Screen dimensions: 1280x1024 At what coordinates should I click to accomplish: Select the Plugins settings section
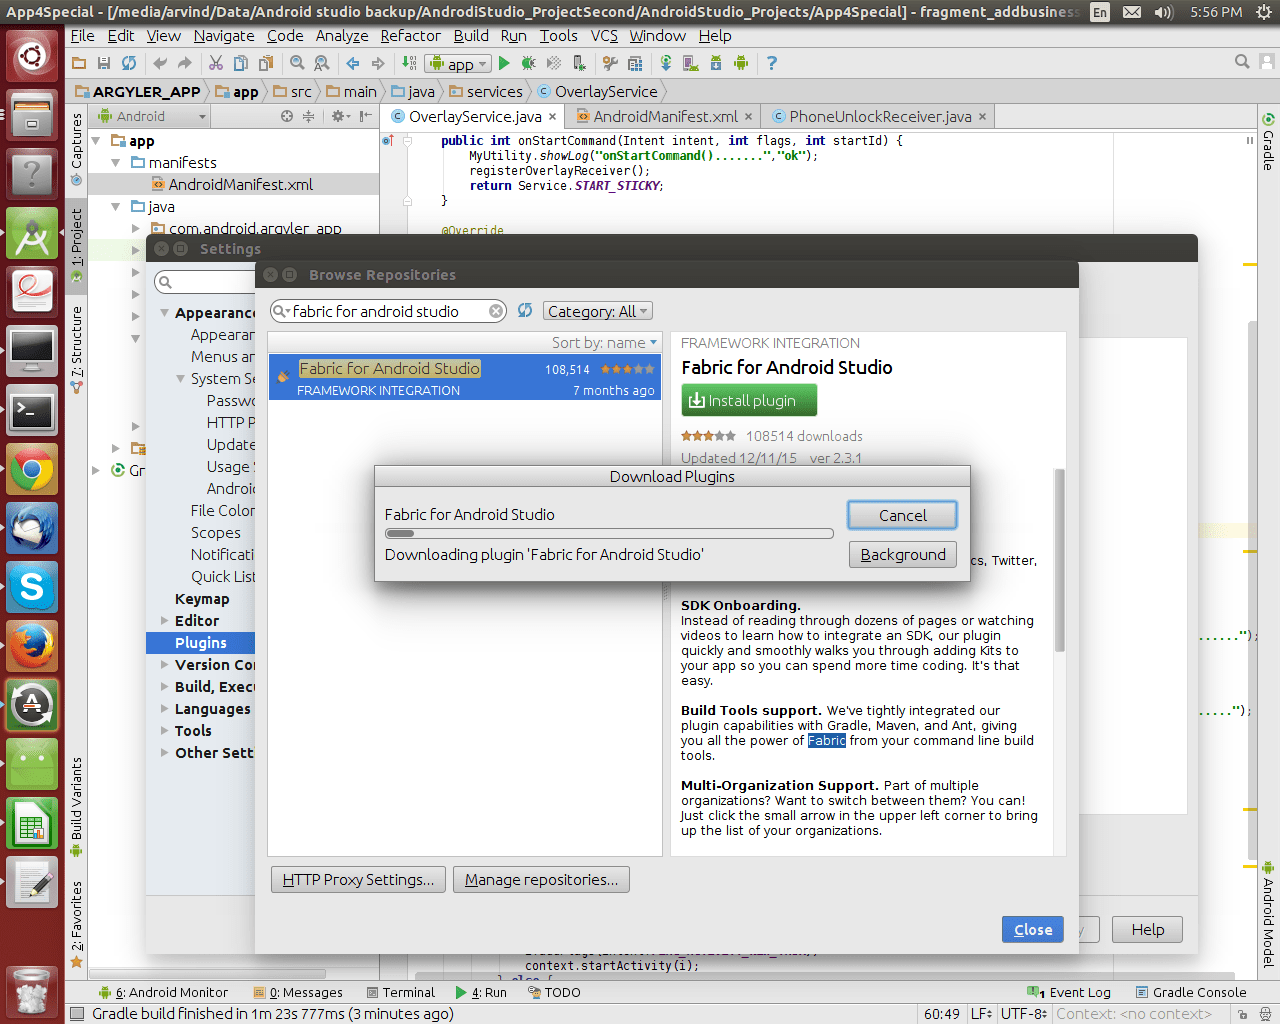(x=200, y=642)
